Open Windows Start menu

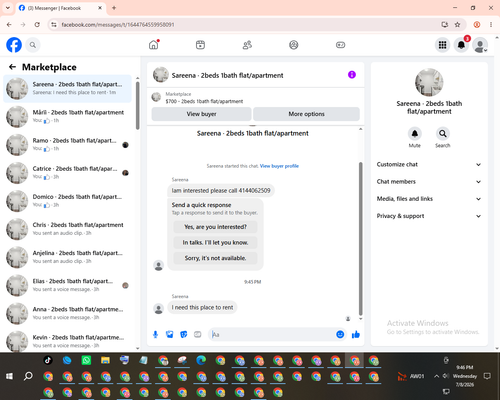(9, 376)
